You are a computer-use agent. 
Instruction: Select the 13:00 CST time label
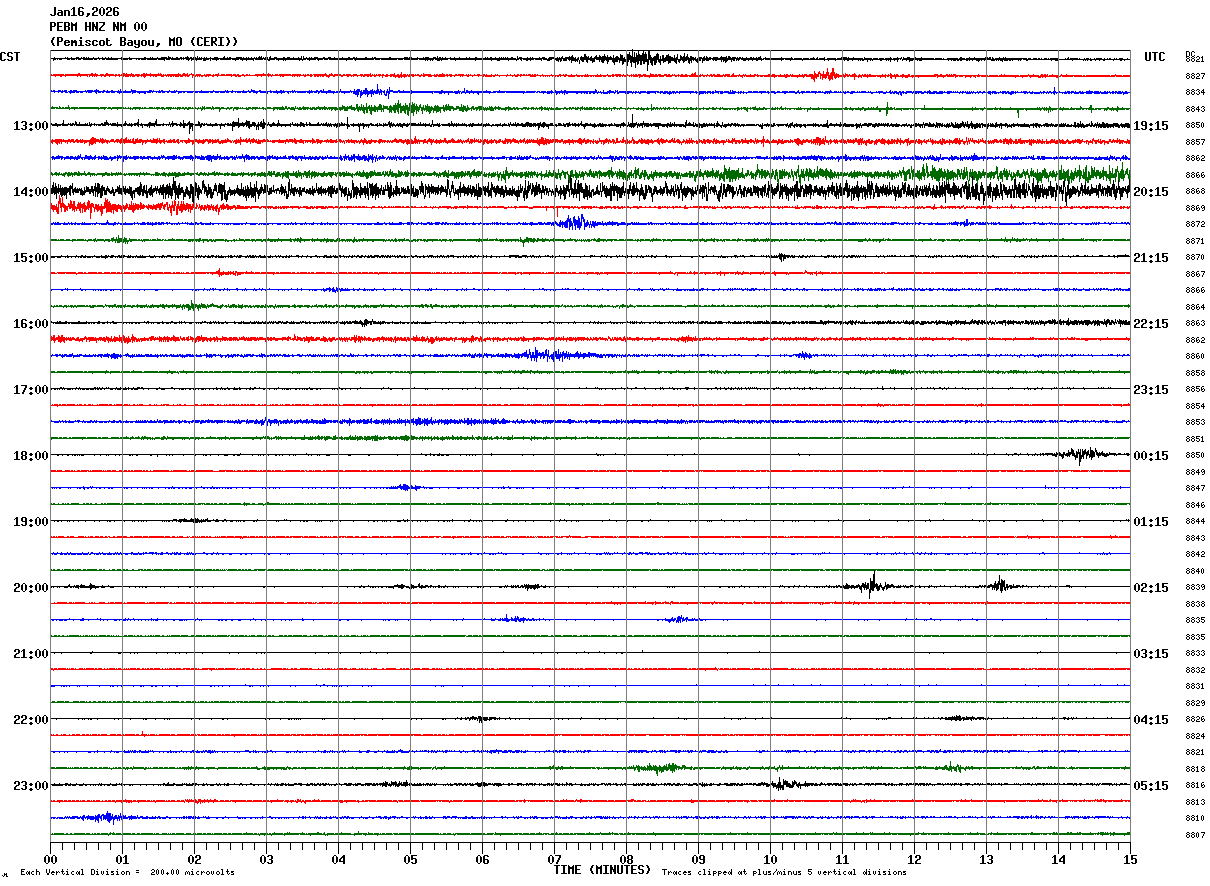pyautogui.click(x=31, y=126)
